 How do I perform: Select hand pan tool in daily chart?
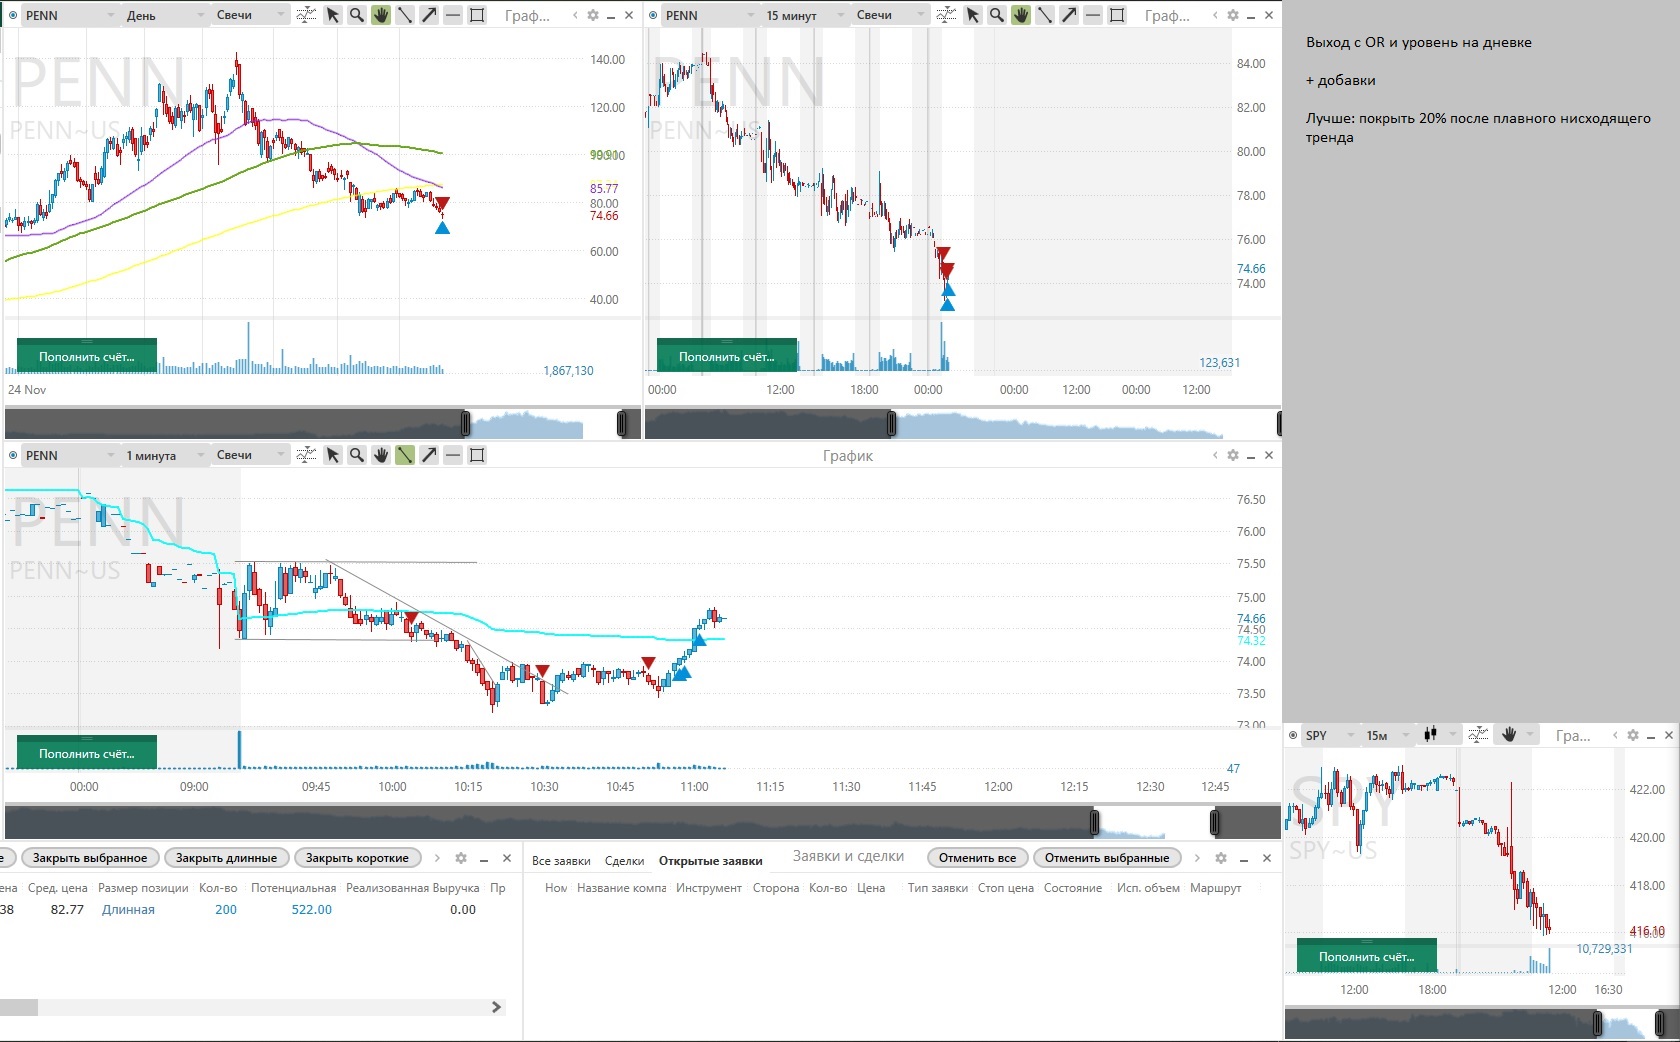click(381, 15)
